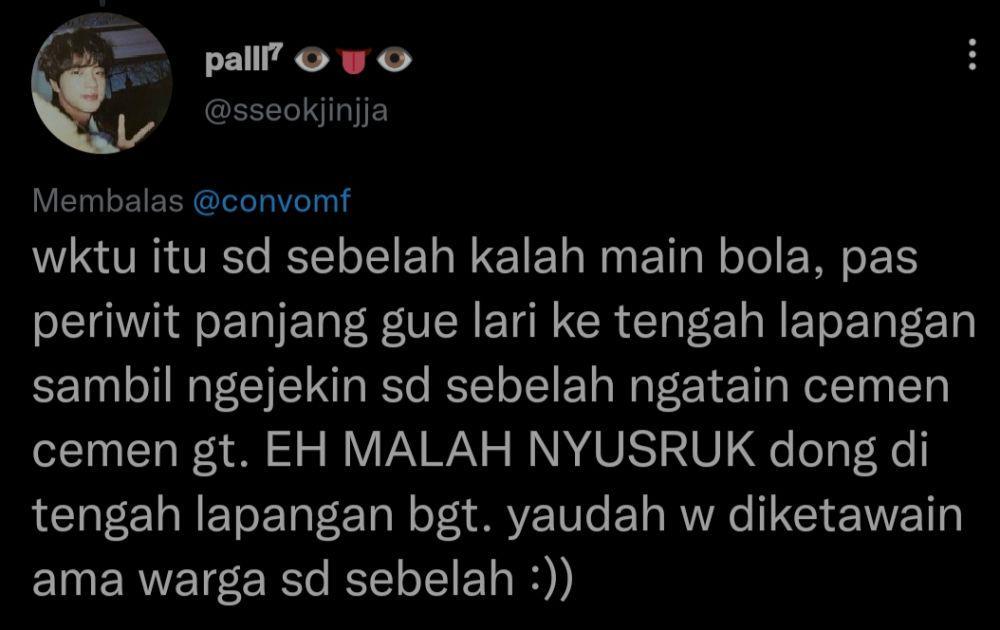Click the ':))' smiley ending the tweet
This screenshot has width=1000, height=630.
[x=552, y=579]
